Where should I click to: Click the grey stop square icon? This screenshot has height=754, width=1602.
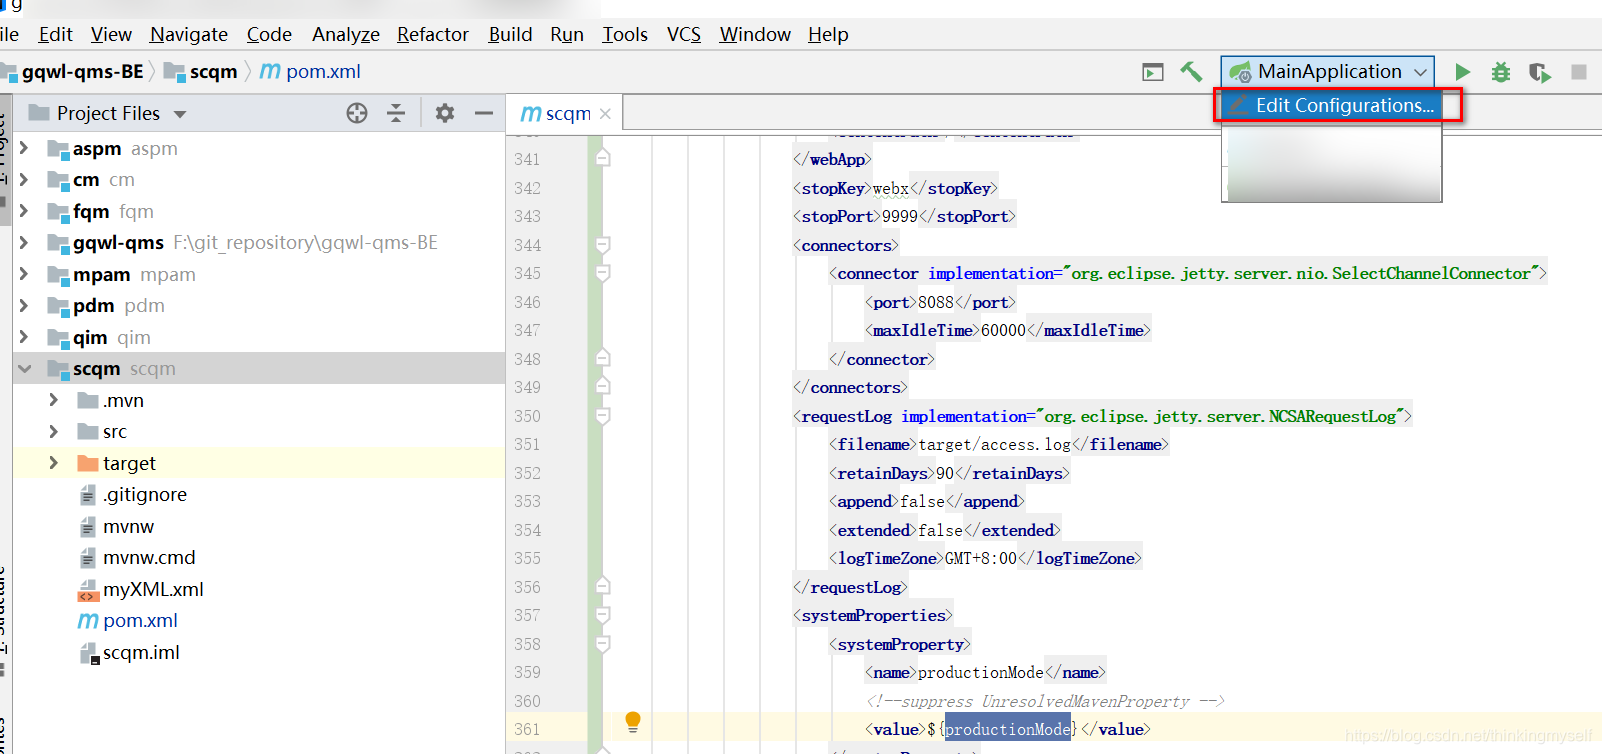click(1579, 72)
